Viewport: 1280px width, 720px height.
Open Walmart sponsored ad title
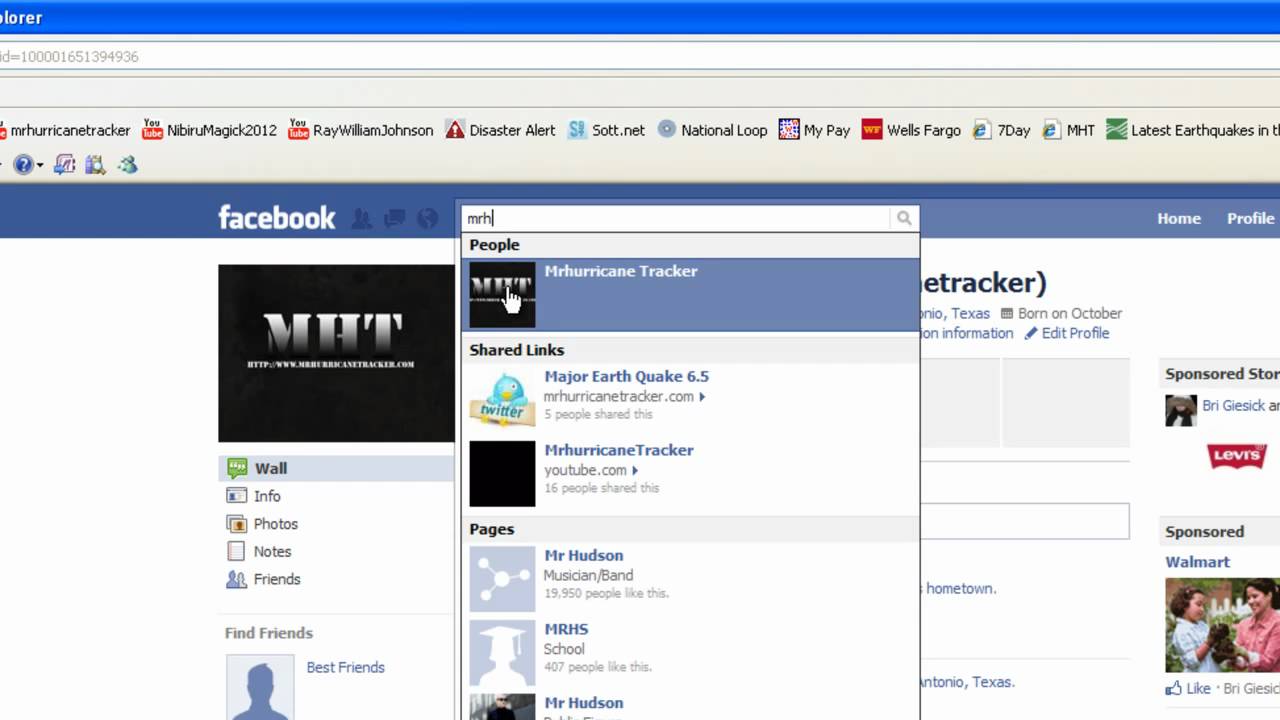point(1197,562)
